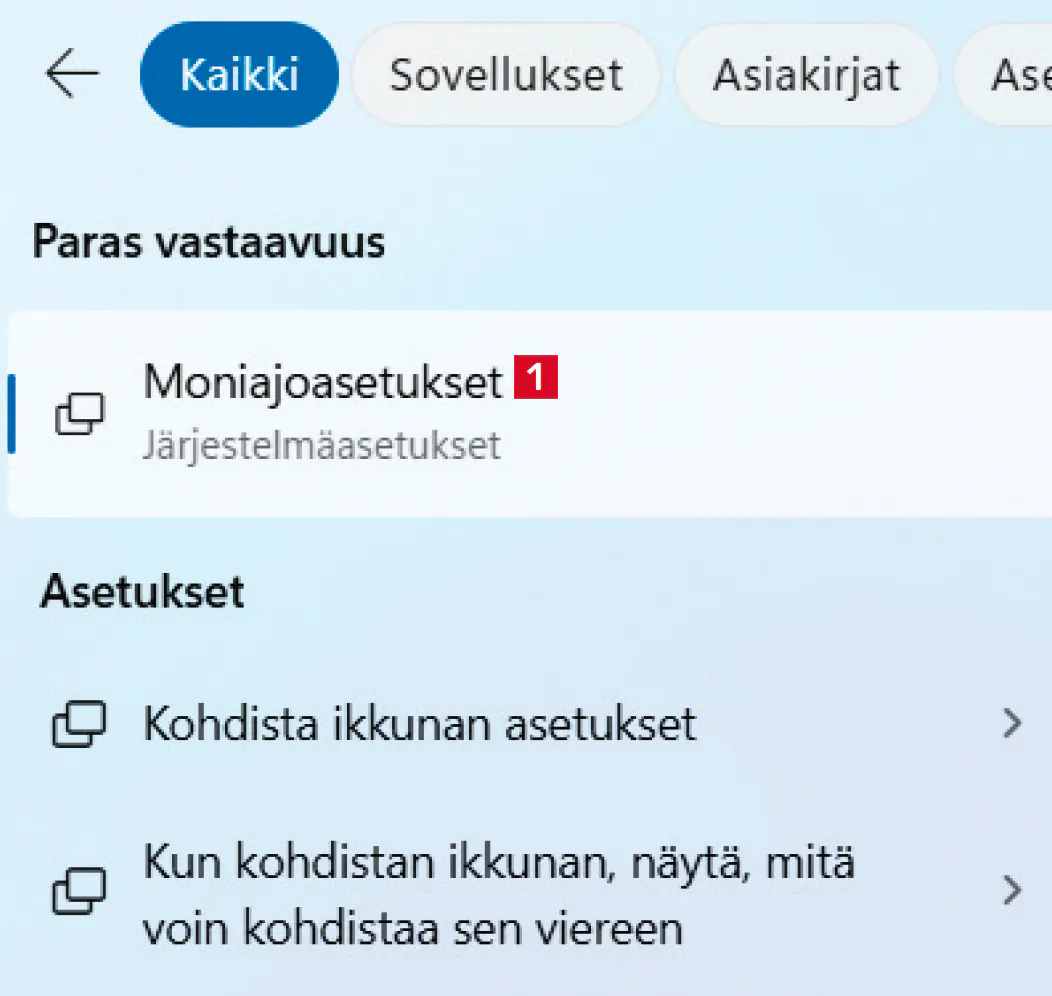Click the Paras vastaavuus heading

coord(209,243)
